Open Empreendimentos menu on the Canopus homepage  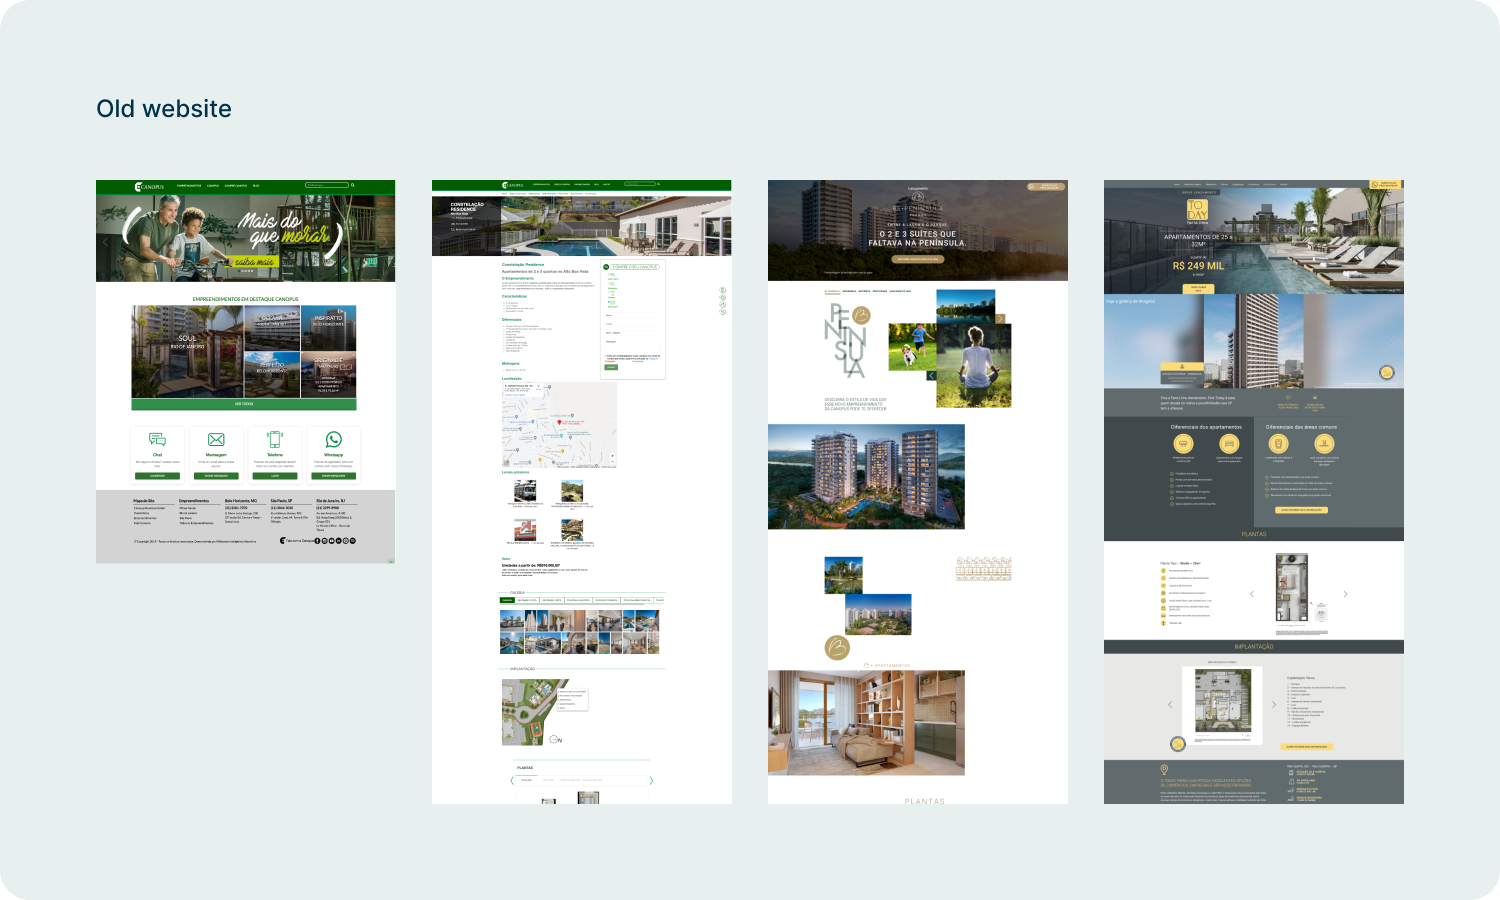point(189,186)
